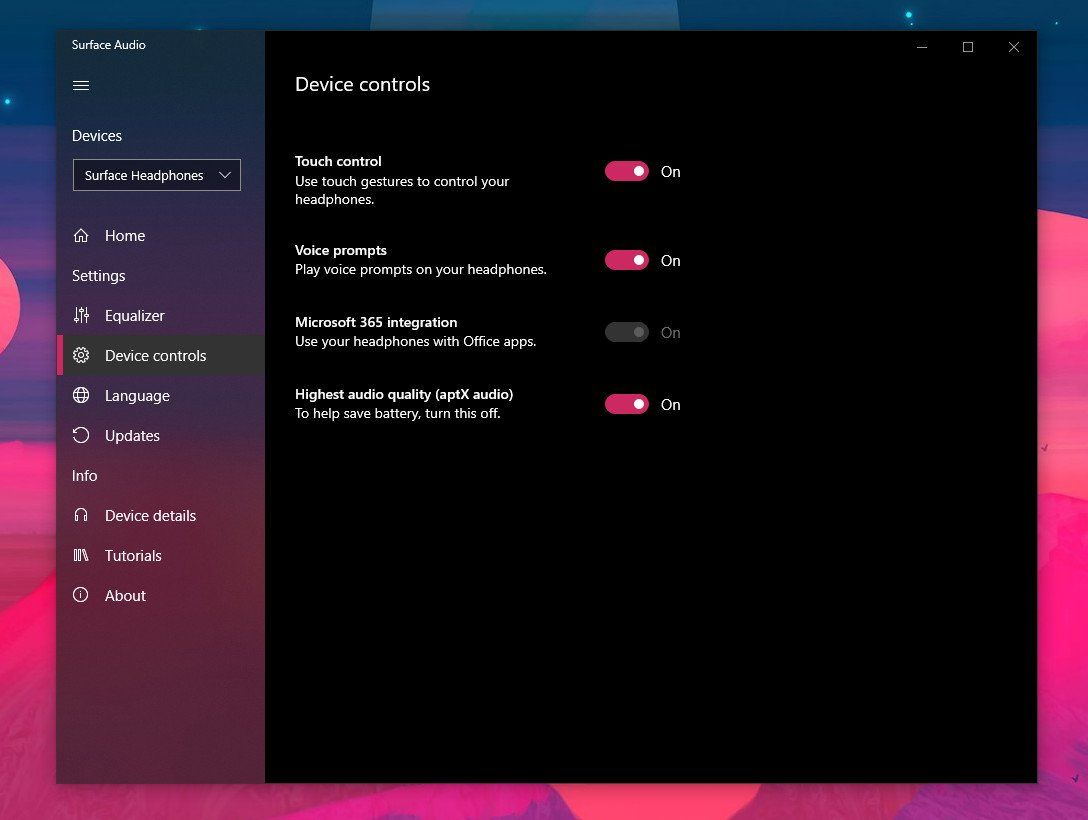This screenshot has width=1088, height=820.
Task: View Device details label in sidebar
Action: 151,515
